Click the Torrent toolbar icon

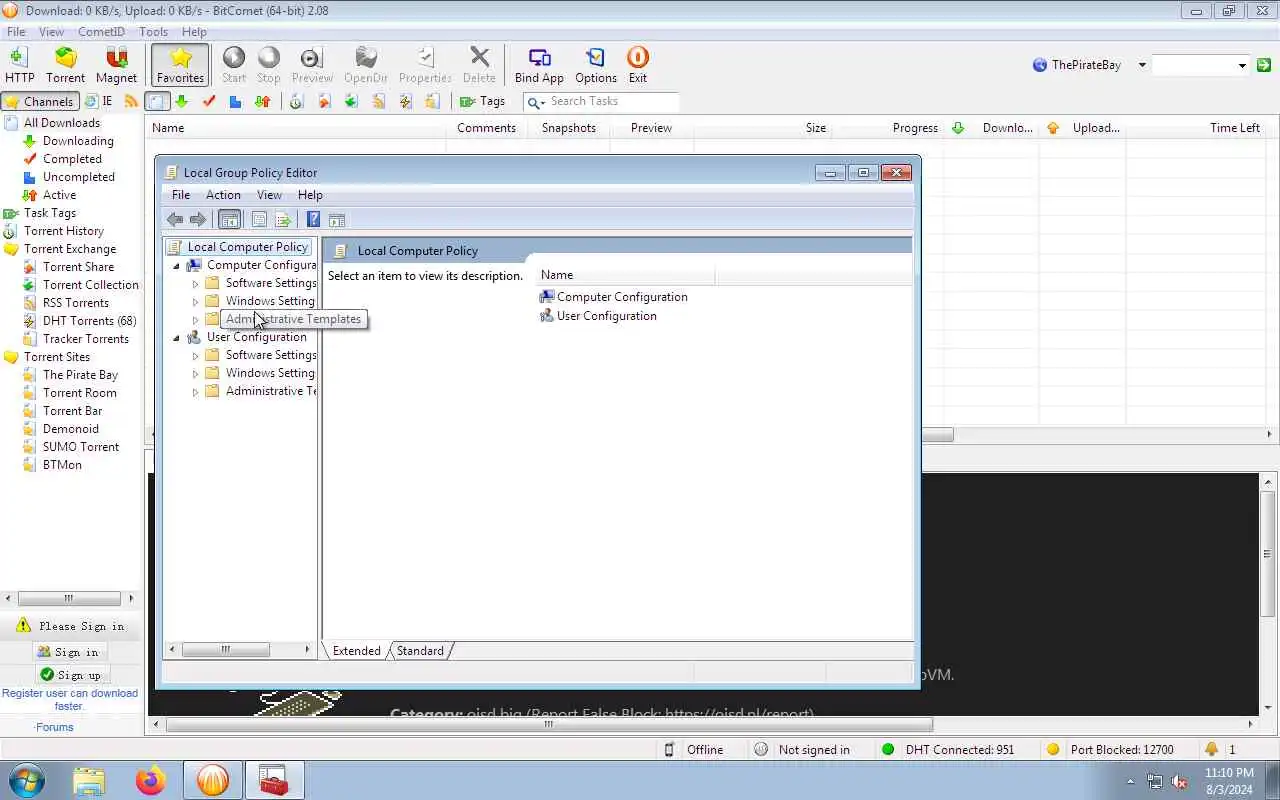point(66,65)
